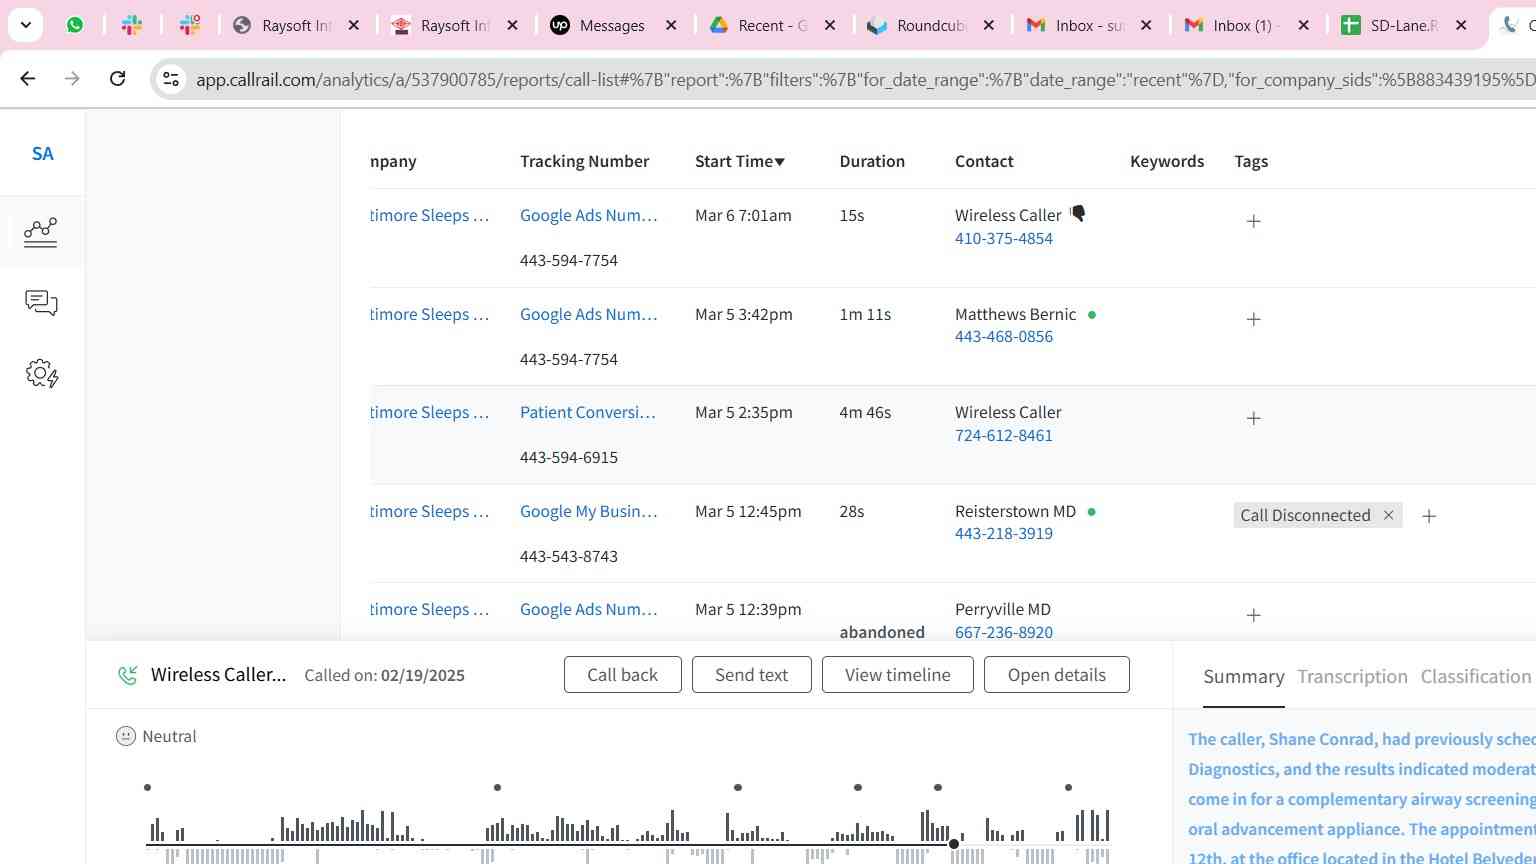Click the Neutral sentiment face icon
Screen dimensions: 1536x864
pos(126,736)
